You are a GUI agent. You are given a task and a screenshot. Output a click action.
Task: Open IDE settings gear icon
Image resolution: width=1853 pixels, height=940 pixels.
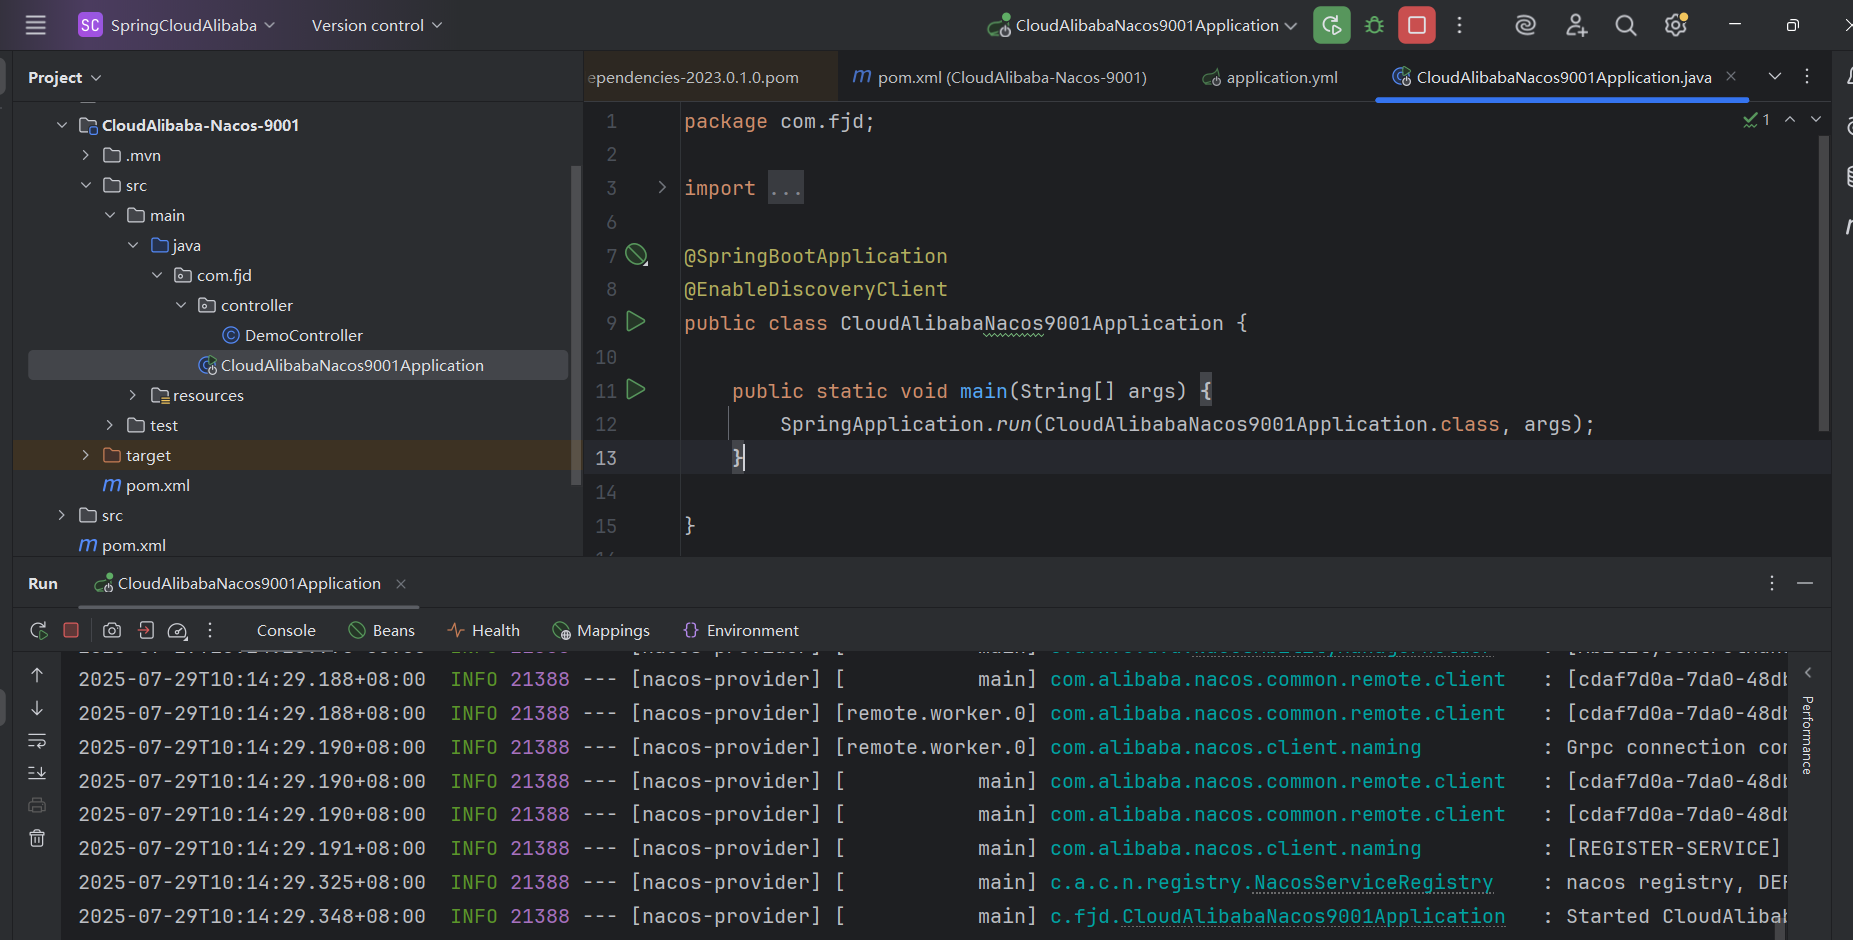click(1676, 25)
